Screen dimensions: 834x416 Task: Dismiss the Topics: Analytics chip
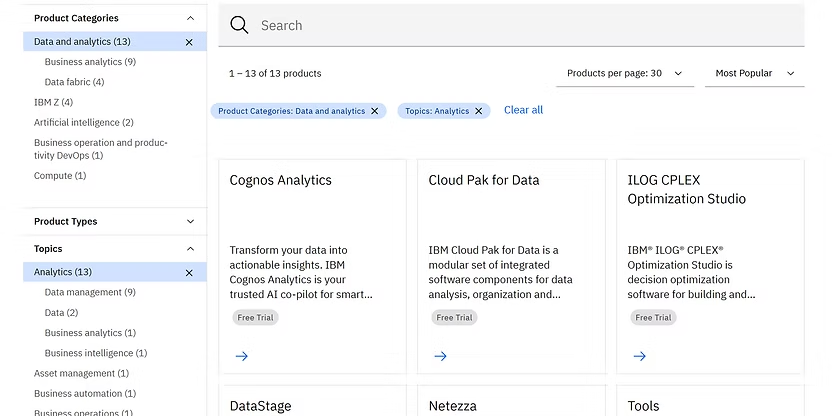(479, 111)
